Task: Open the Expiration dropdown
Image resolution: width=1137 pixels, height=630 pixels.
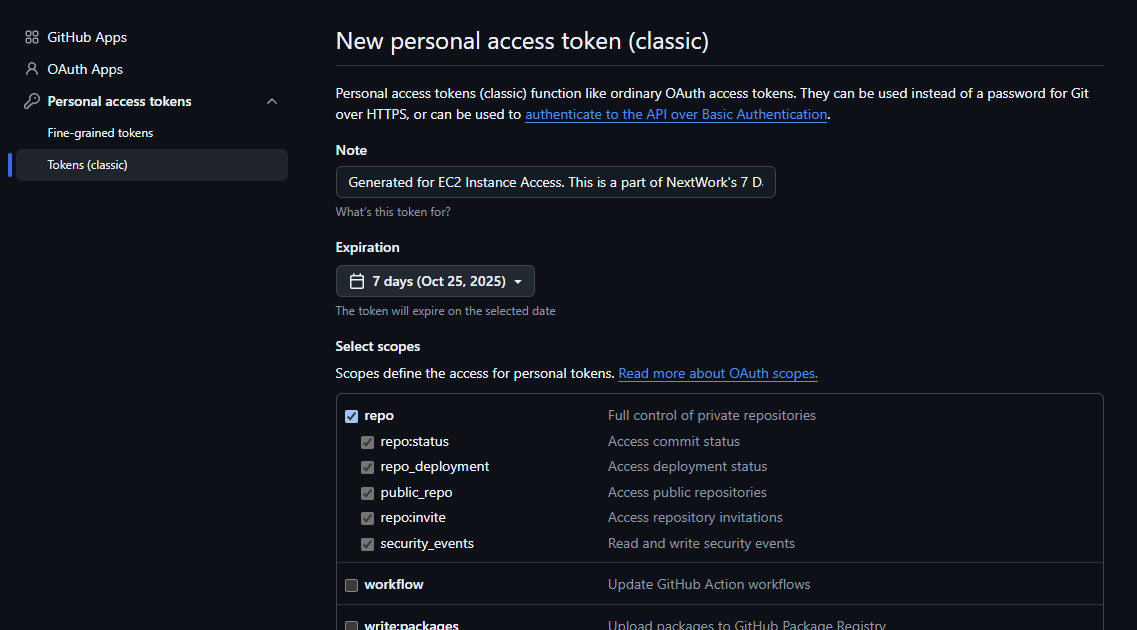Action: point(434,281)
